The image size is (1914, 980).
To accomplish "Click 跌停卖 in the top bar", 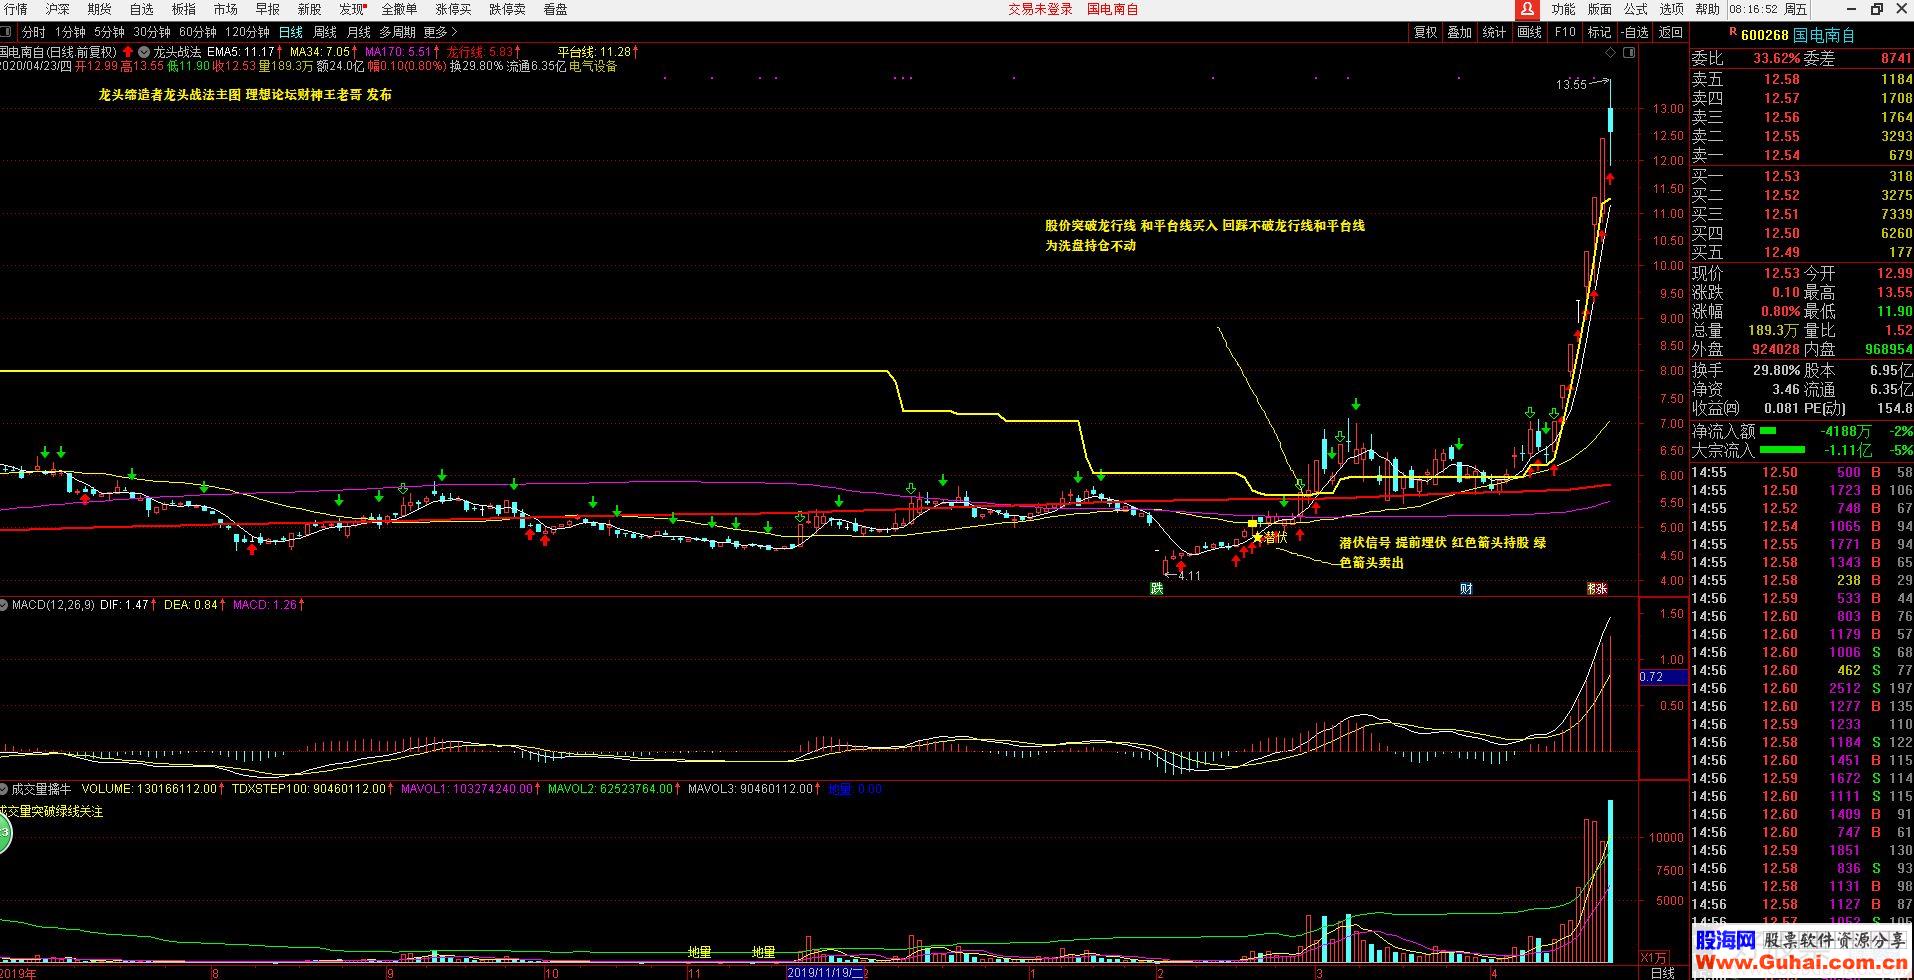I will point(507,9).
